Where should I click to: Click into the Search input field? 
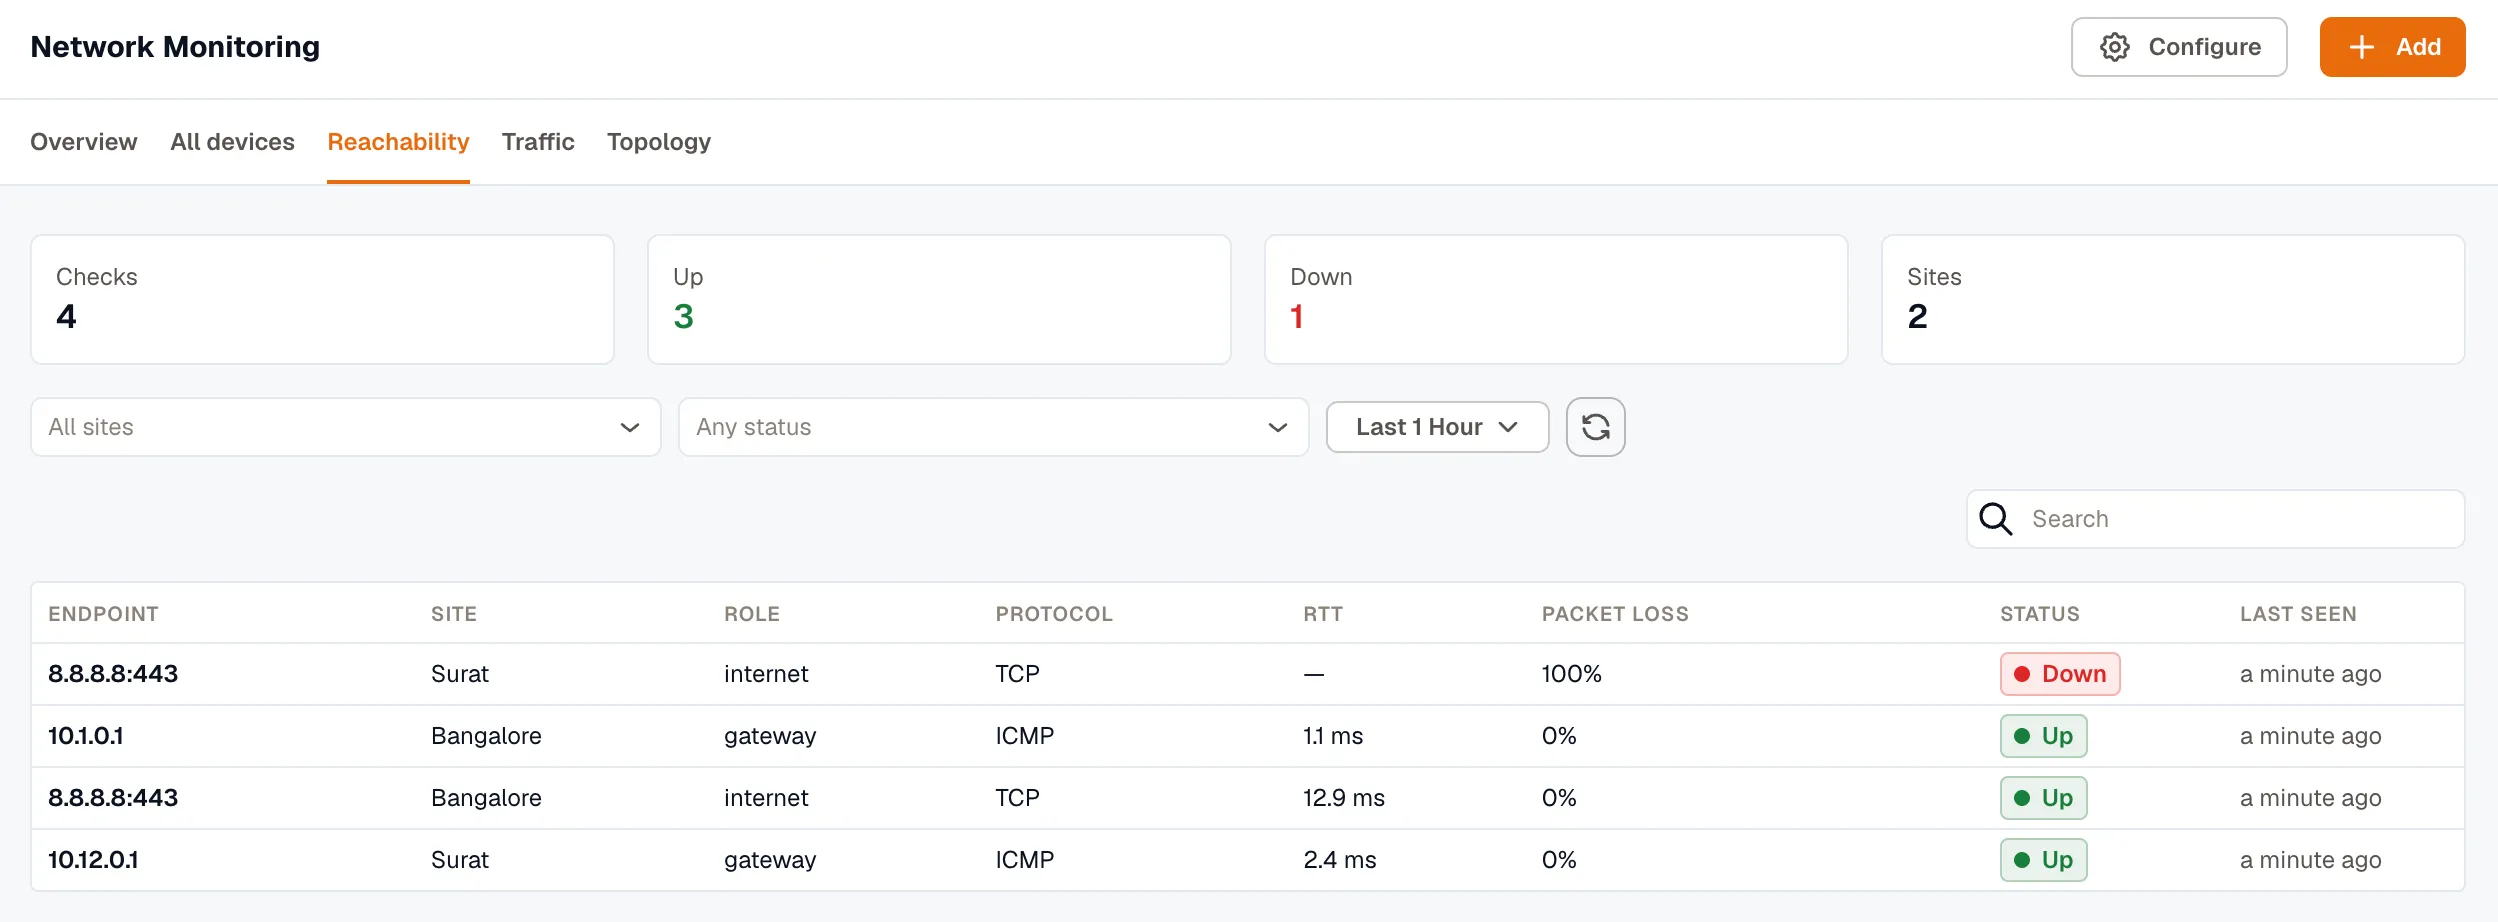2215,519
